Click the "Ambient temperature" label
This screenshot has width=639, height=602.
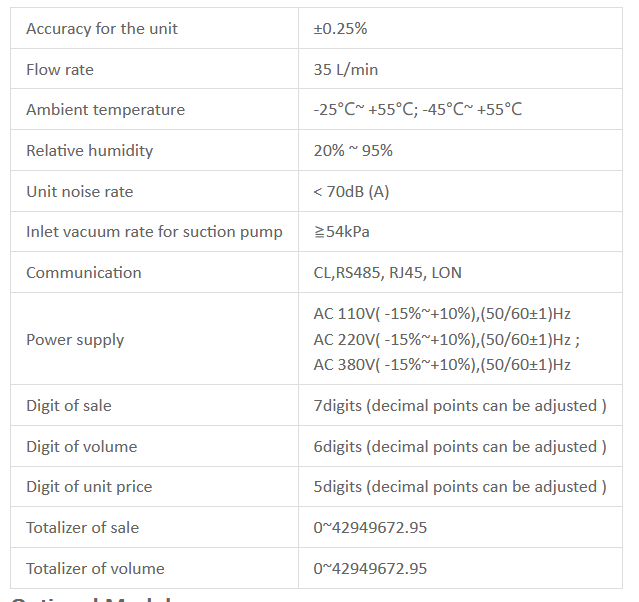click(105, 110)
